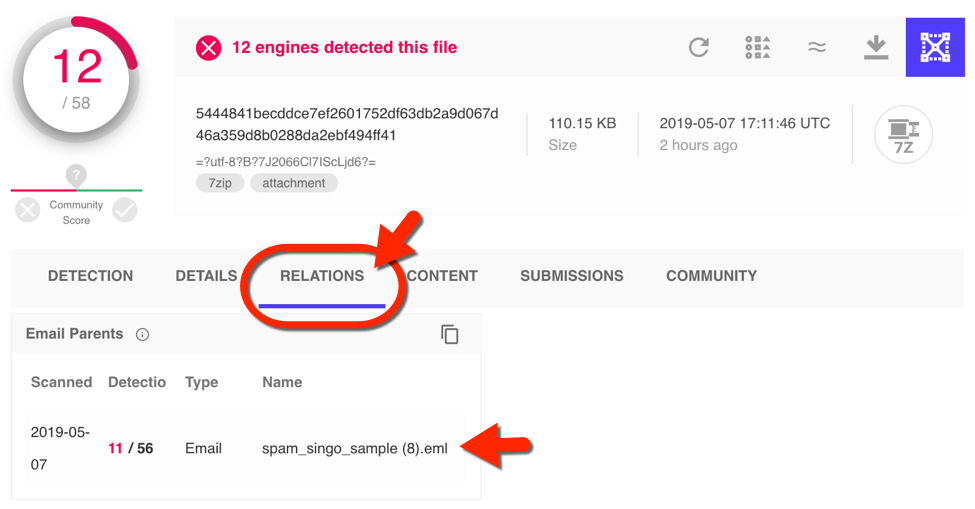Click the 7zip tag
The image size is (975, 509).
coord(220,183)
